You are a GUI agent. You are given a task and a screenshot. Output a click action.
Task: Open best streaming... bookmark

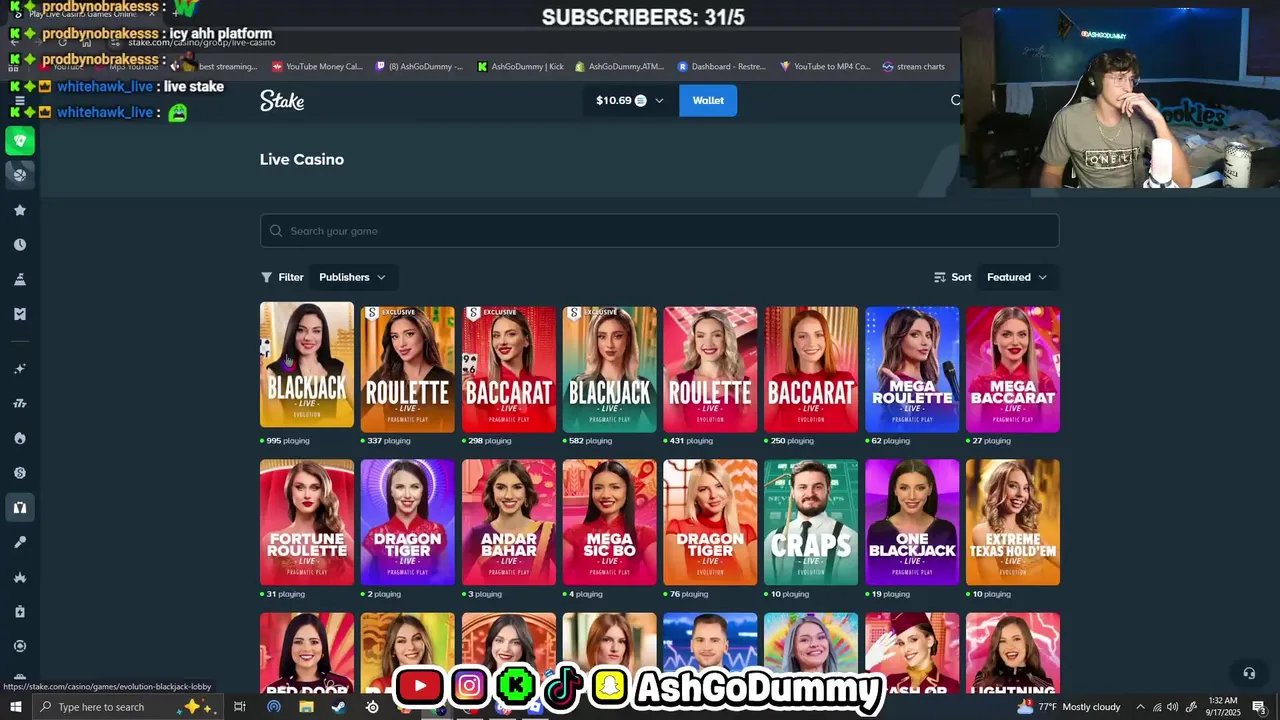(220, 67)
